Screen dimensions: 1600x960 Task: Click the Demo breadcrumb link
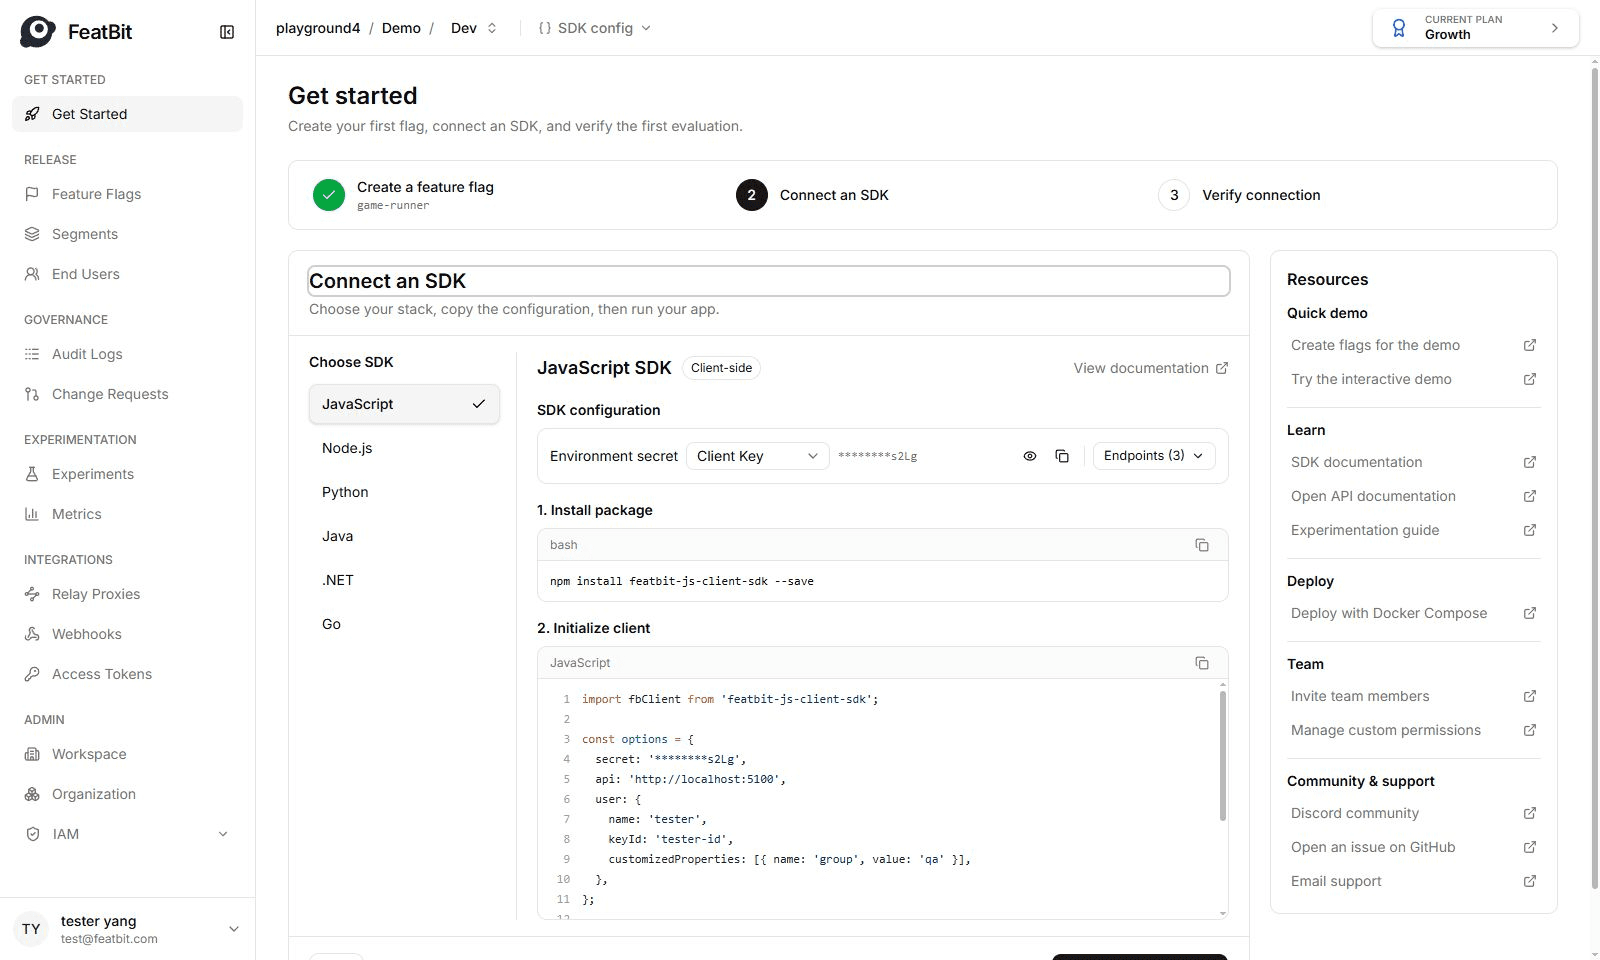tap(401, 28)
